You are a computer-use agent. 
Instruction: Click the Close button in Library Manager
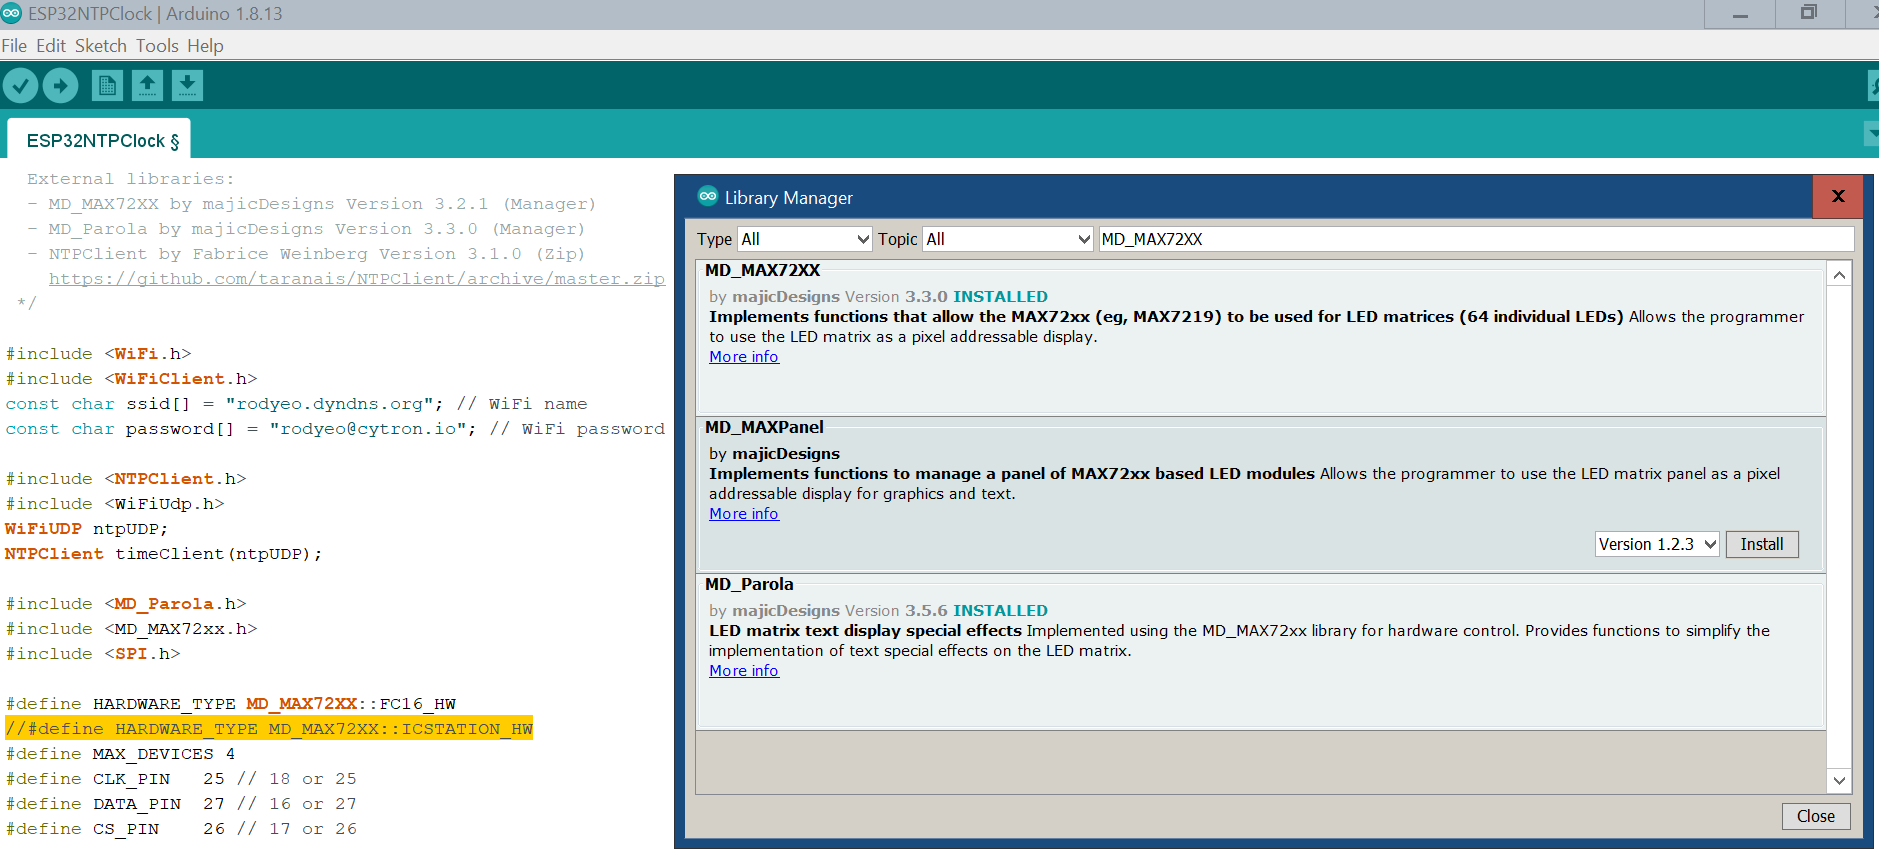(x=1816, y=816)
